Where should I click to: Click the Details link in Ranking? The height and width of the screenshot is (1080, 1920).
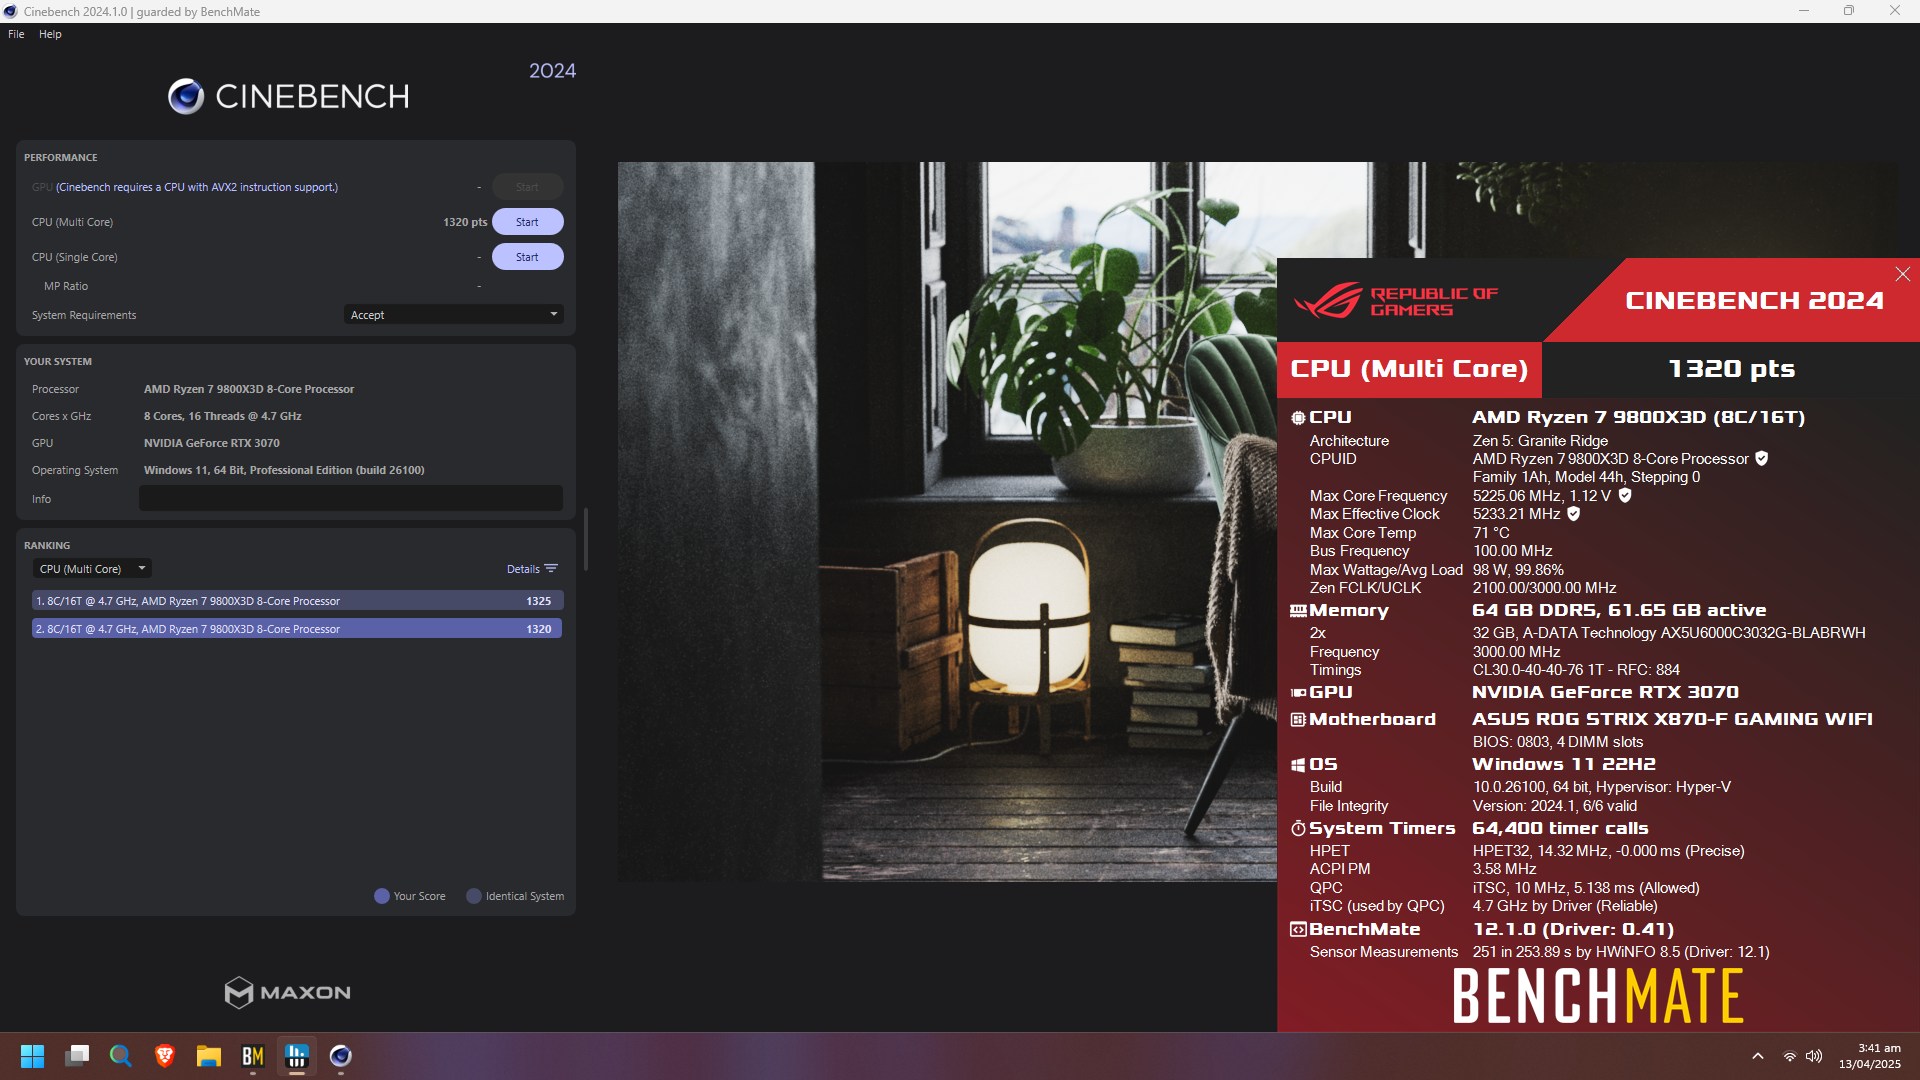[x=523, y=569]
